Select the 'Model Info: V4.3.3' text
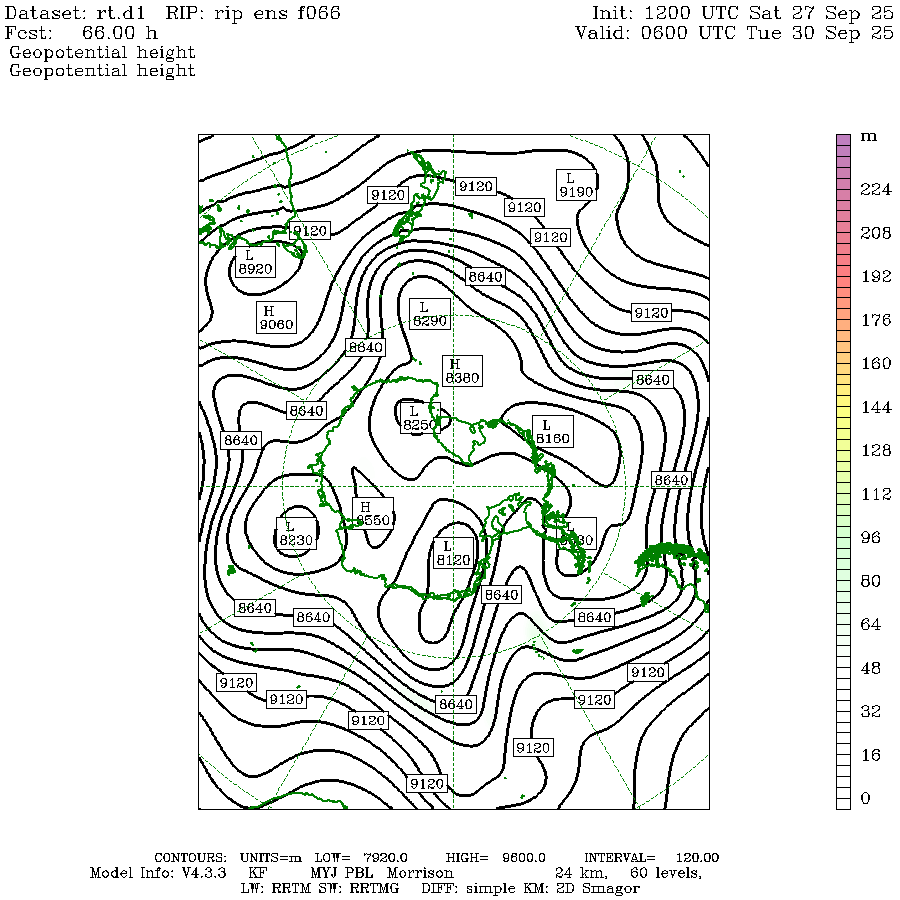Screen dimensions: 900x900 pos(158,873)
